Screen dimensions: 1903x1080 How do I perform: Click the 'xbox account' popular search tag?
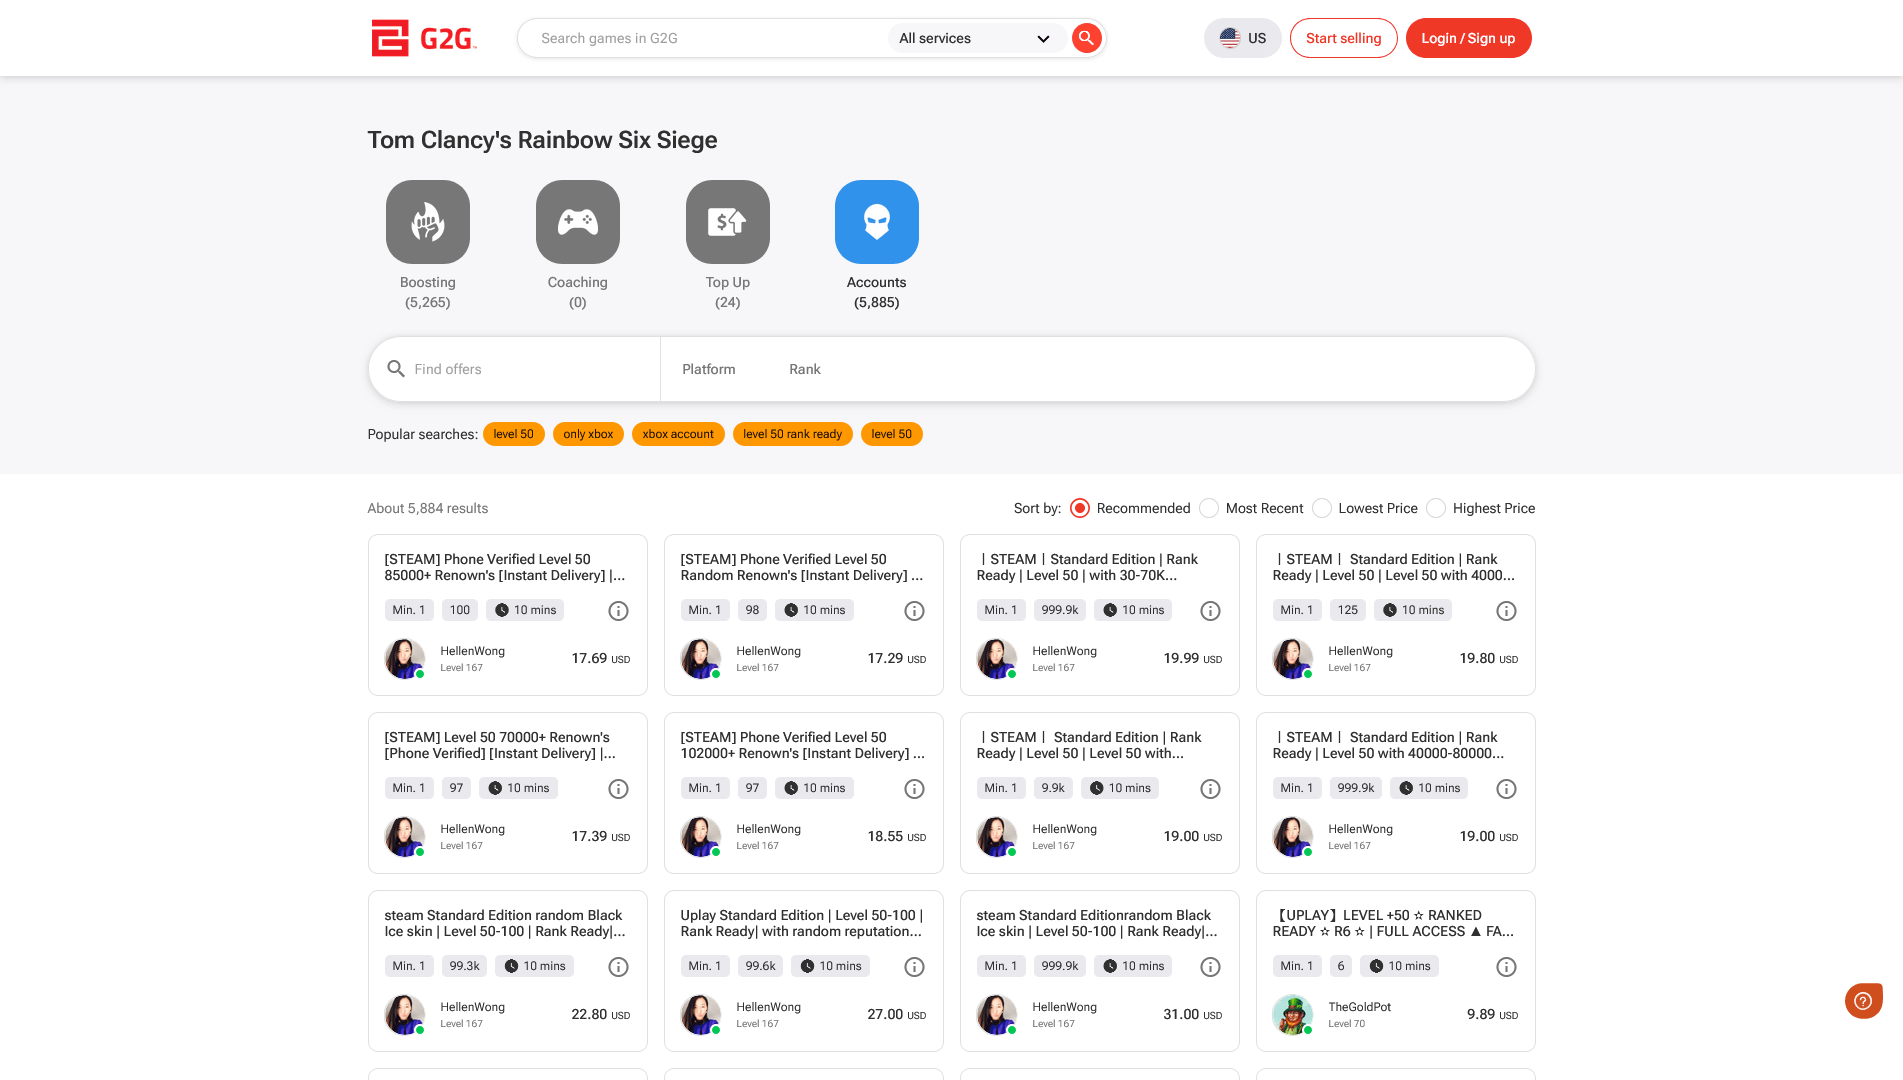pos(678,434)
